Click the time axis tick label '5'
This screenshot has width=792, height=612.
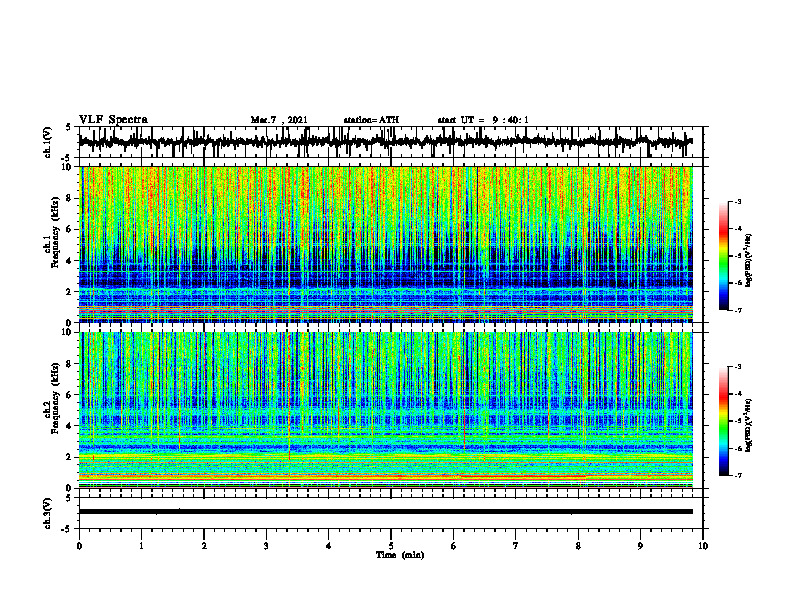click(391, 546)
